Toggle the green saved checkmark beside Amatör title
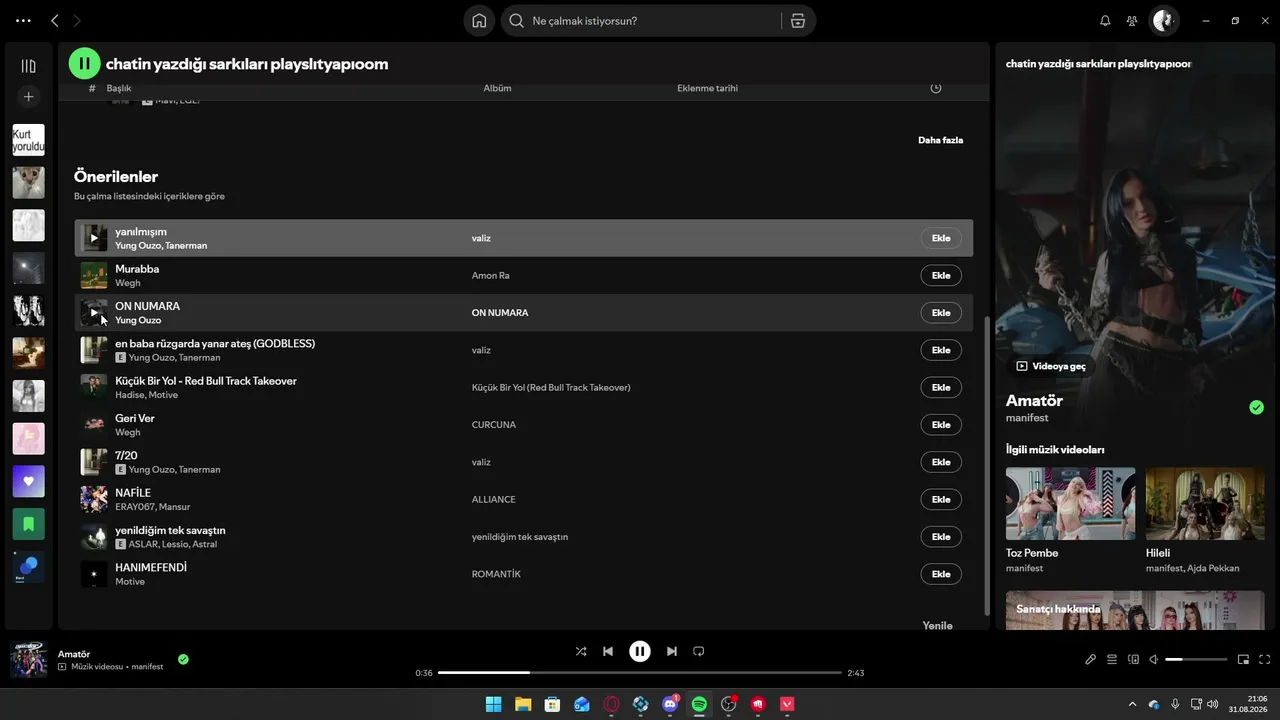1280x720 pixels. (x=1257, y=407)
